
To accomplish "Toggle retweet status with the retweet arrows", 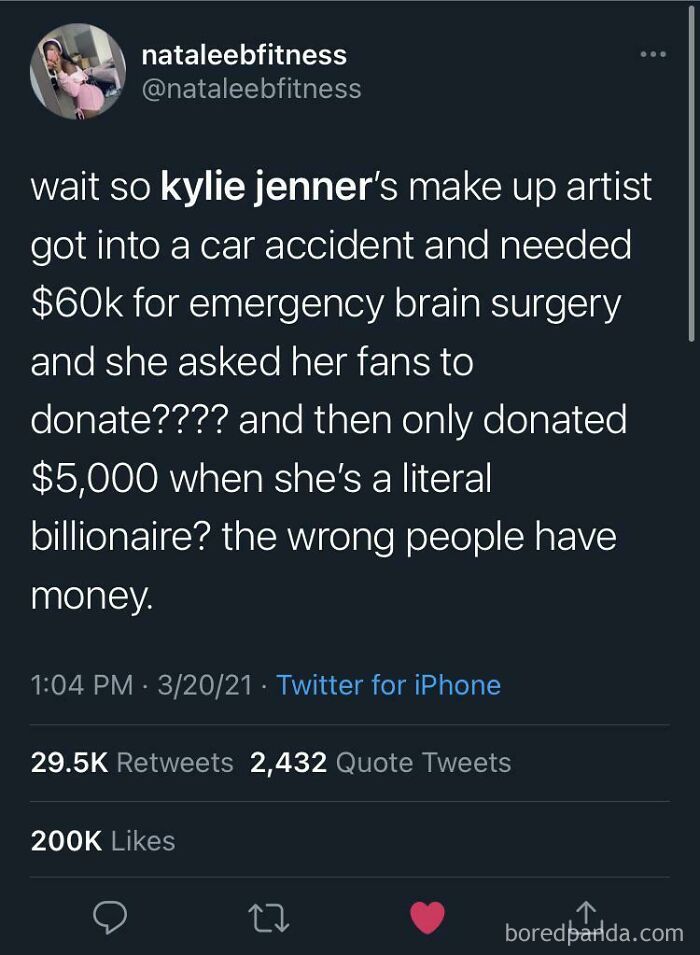I will (x=266, y=915).
